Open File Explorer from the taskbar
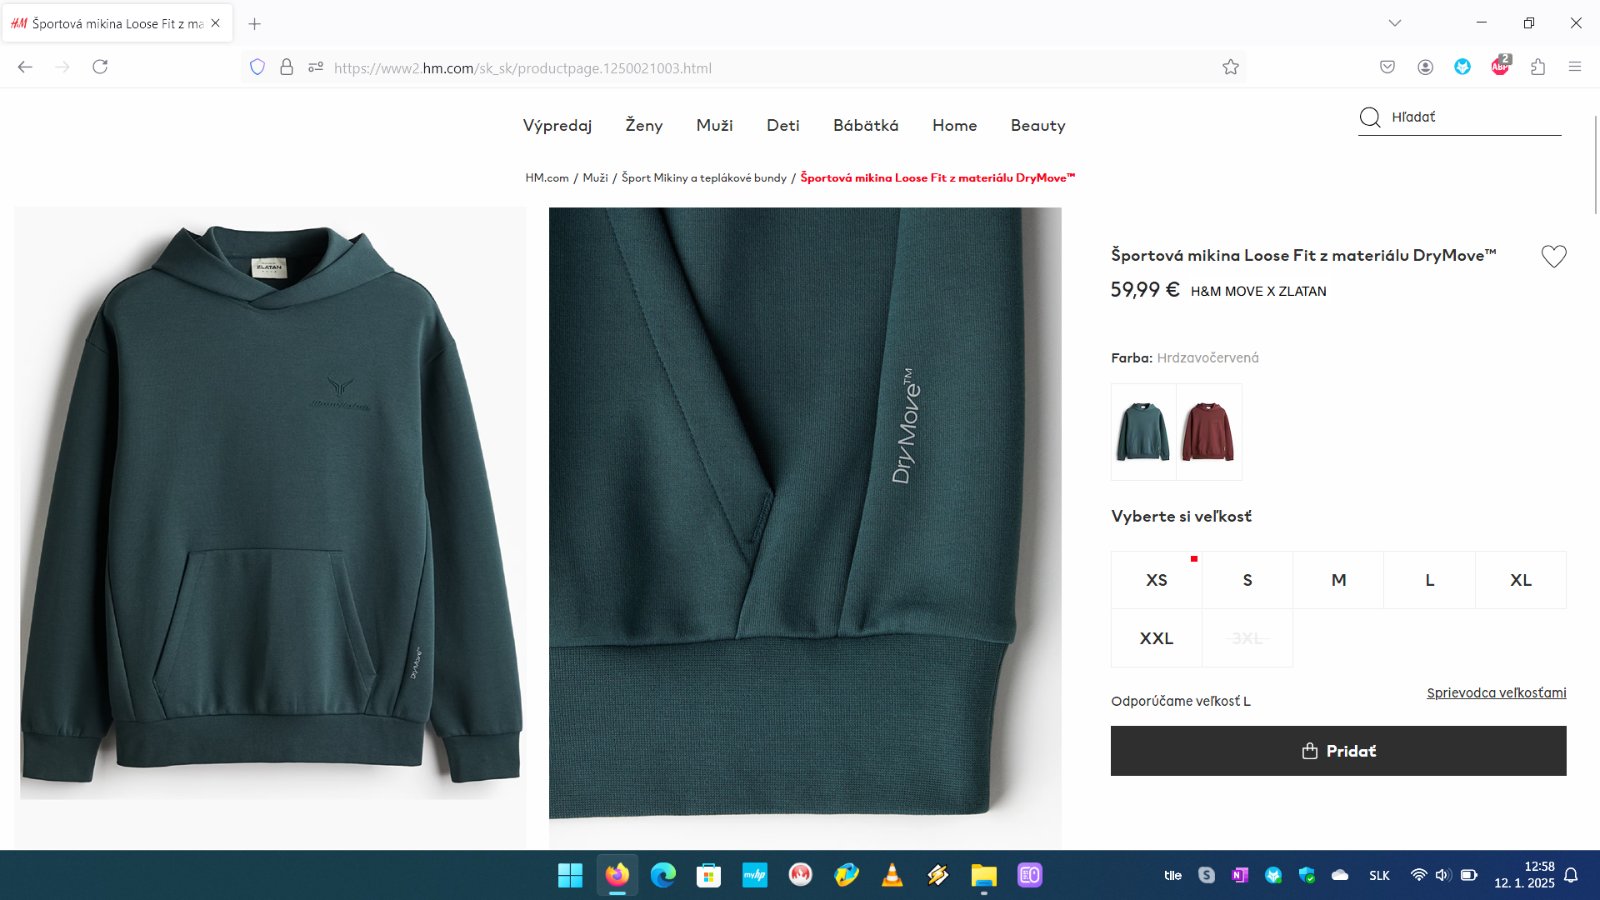The image size is (1600, 900). click(x=984, y=875)
